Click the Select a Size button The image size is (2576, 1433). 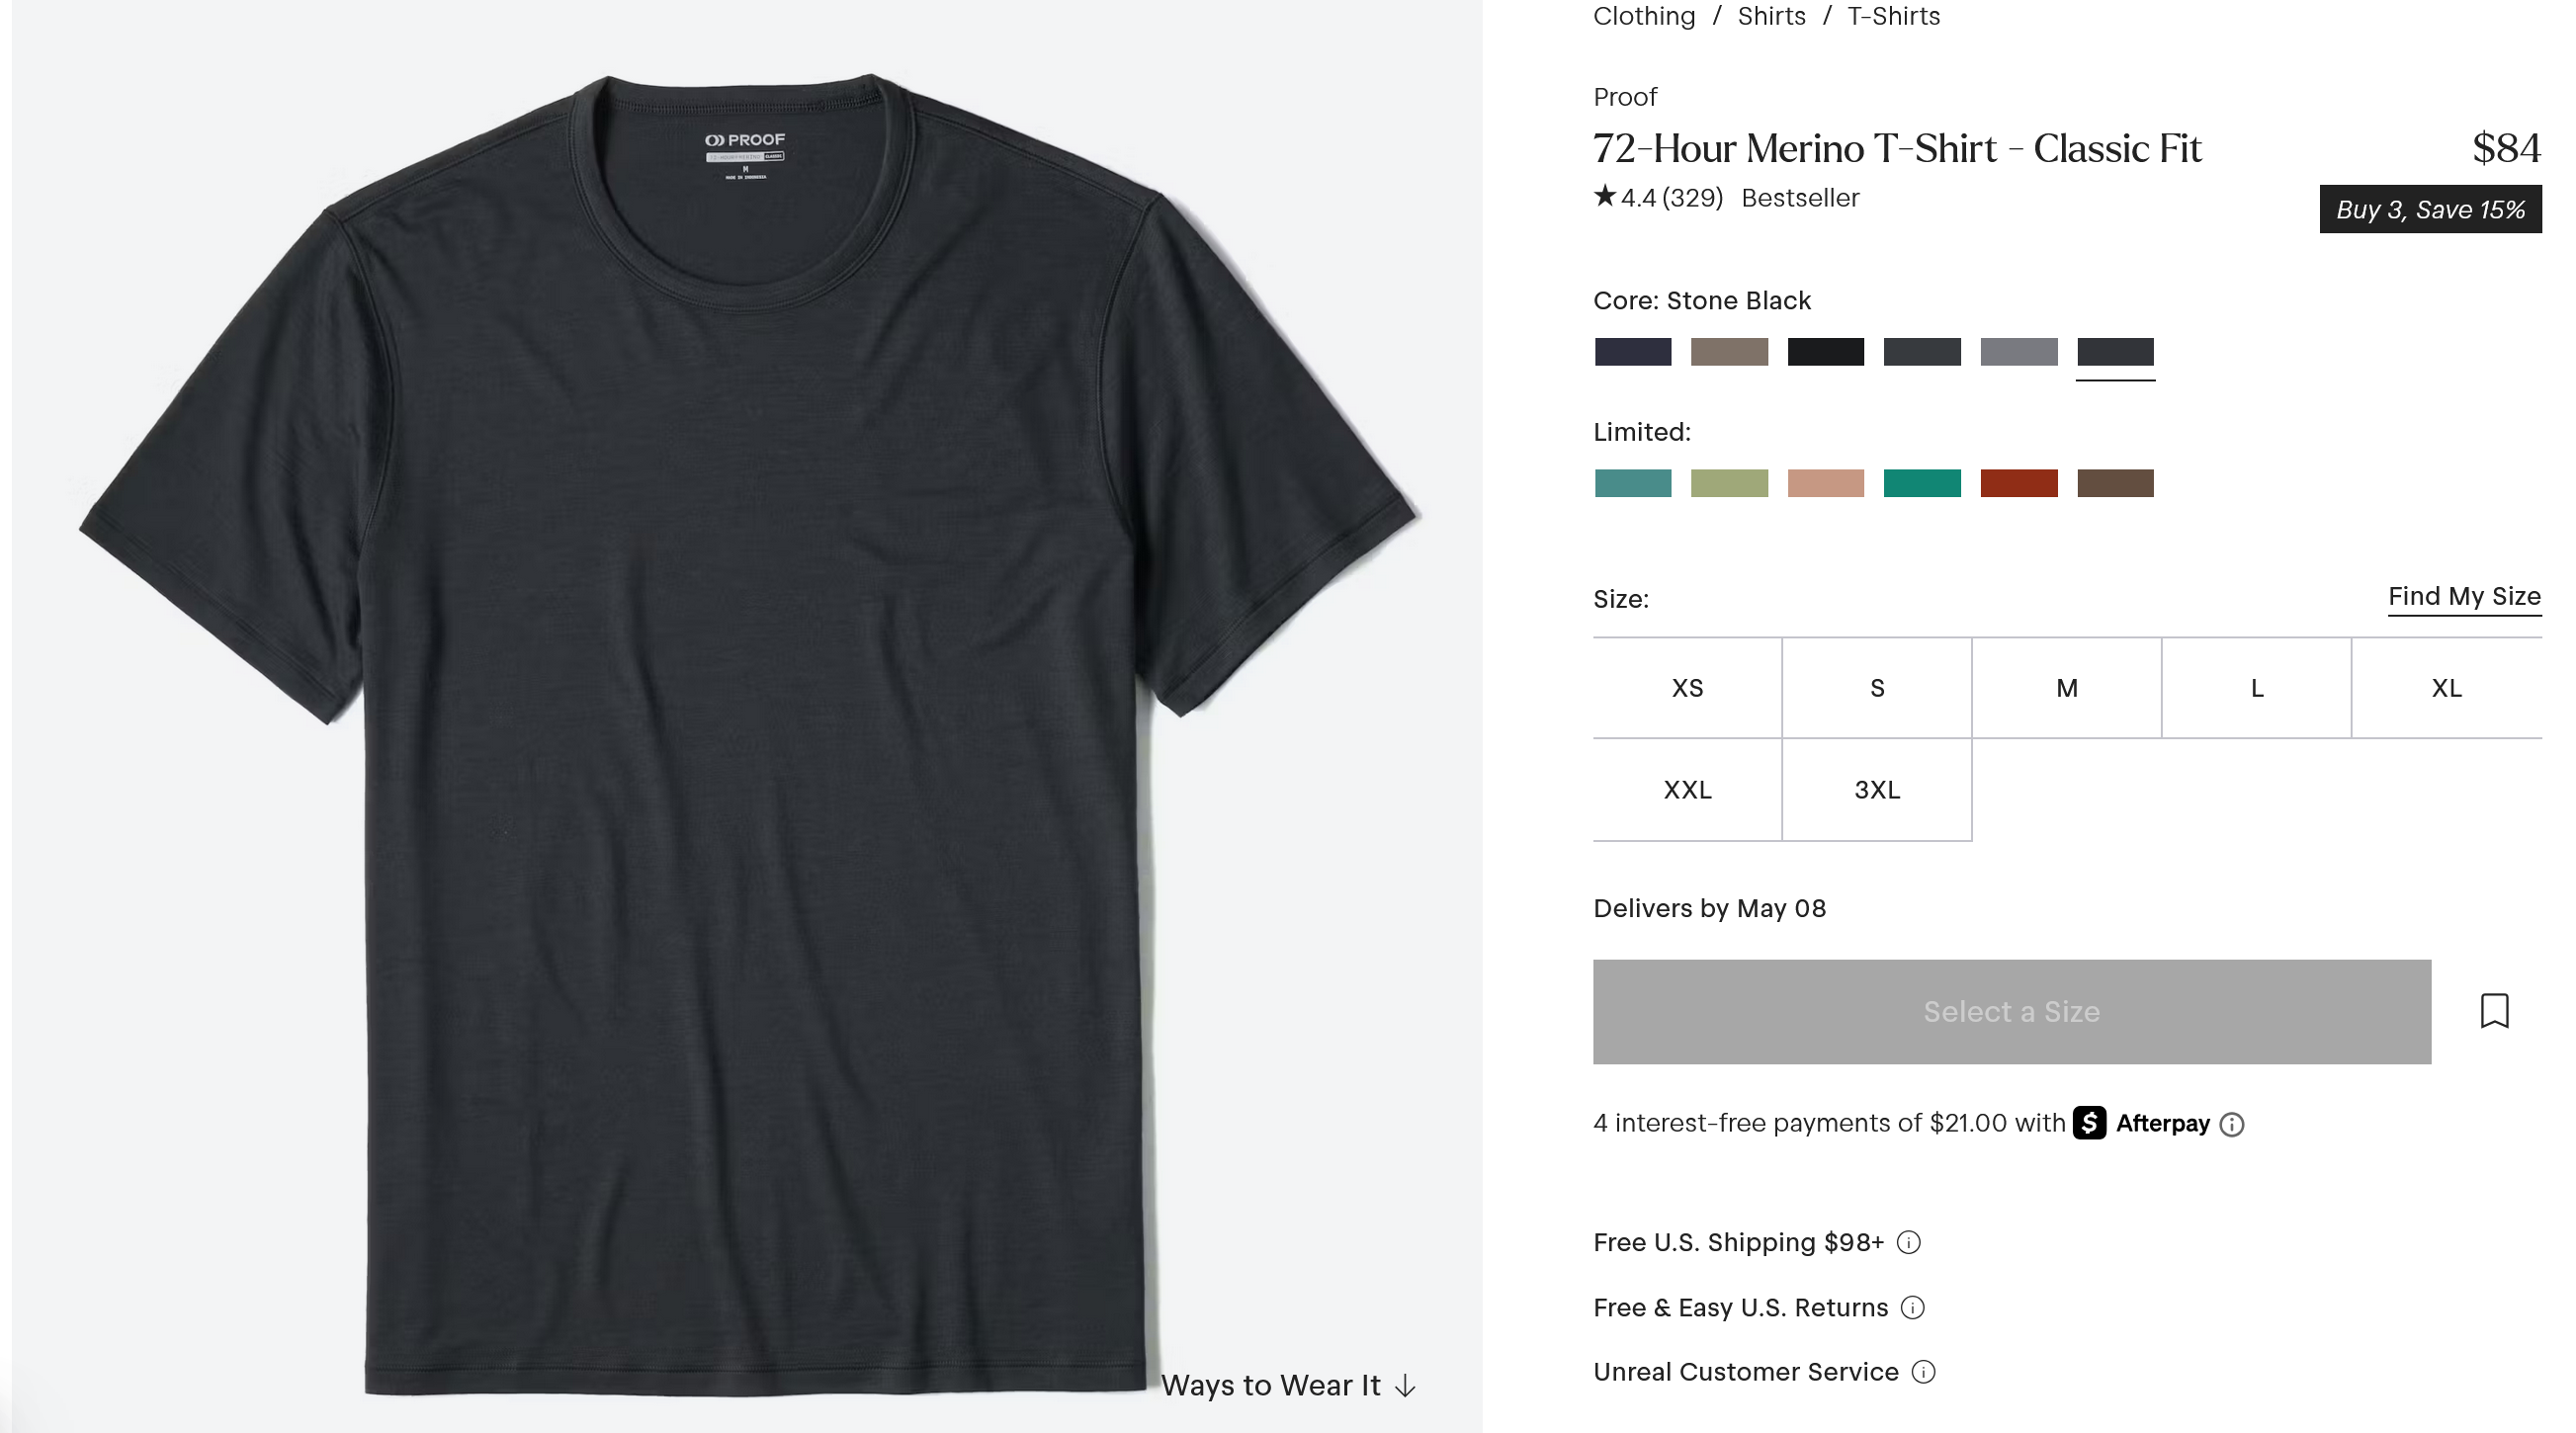click(x=2011, y=1011)
